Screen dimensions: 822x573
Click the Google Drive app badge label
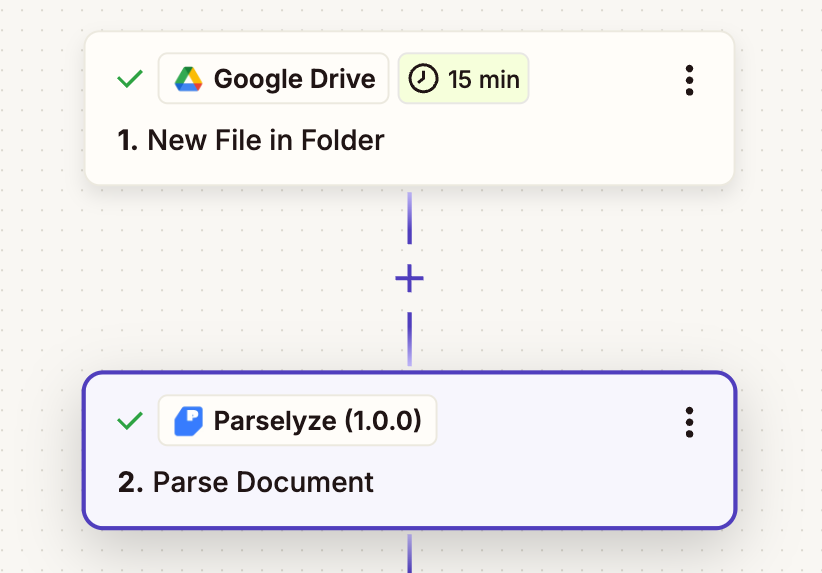click(x=294, y=79)
